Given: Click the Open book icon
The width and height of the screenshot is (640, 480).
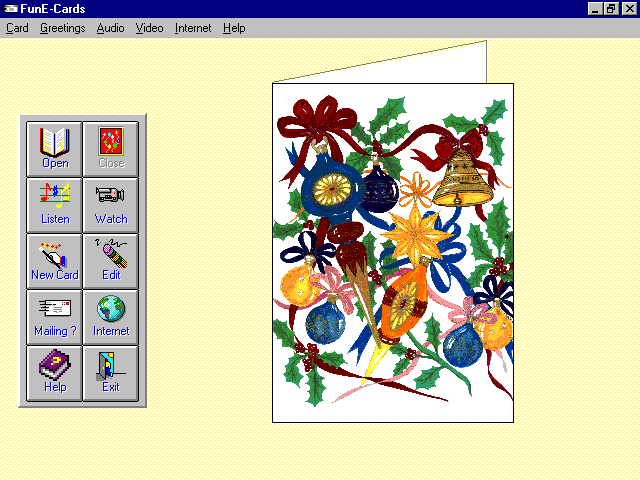Looking at the screenshot, I should pyautogui.click(x=55, y=148).
